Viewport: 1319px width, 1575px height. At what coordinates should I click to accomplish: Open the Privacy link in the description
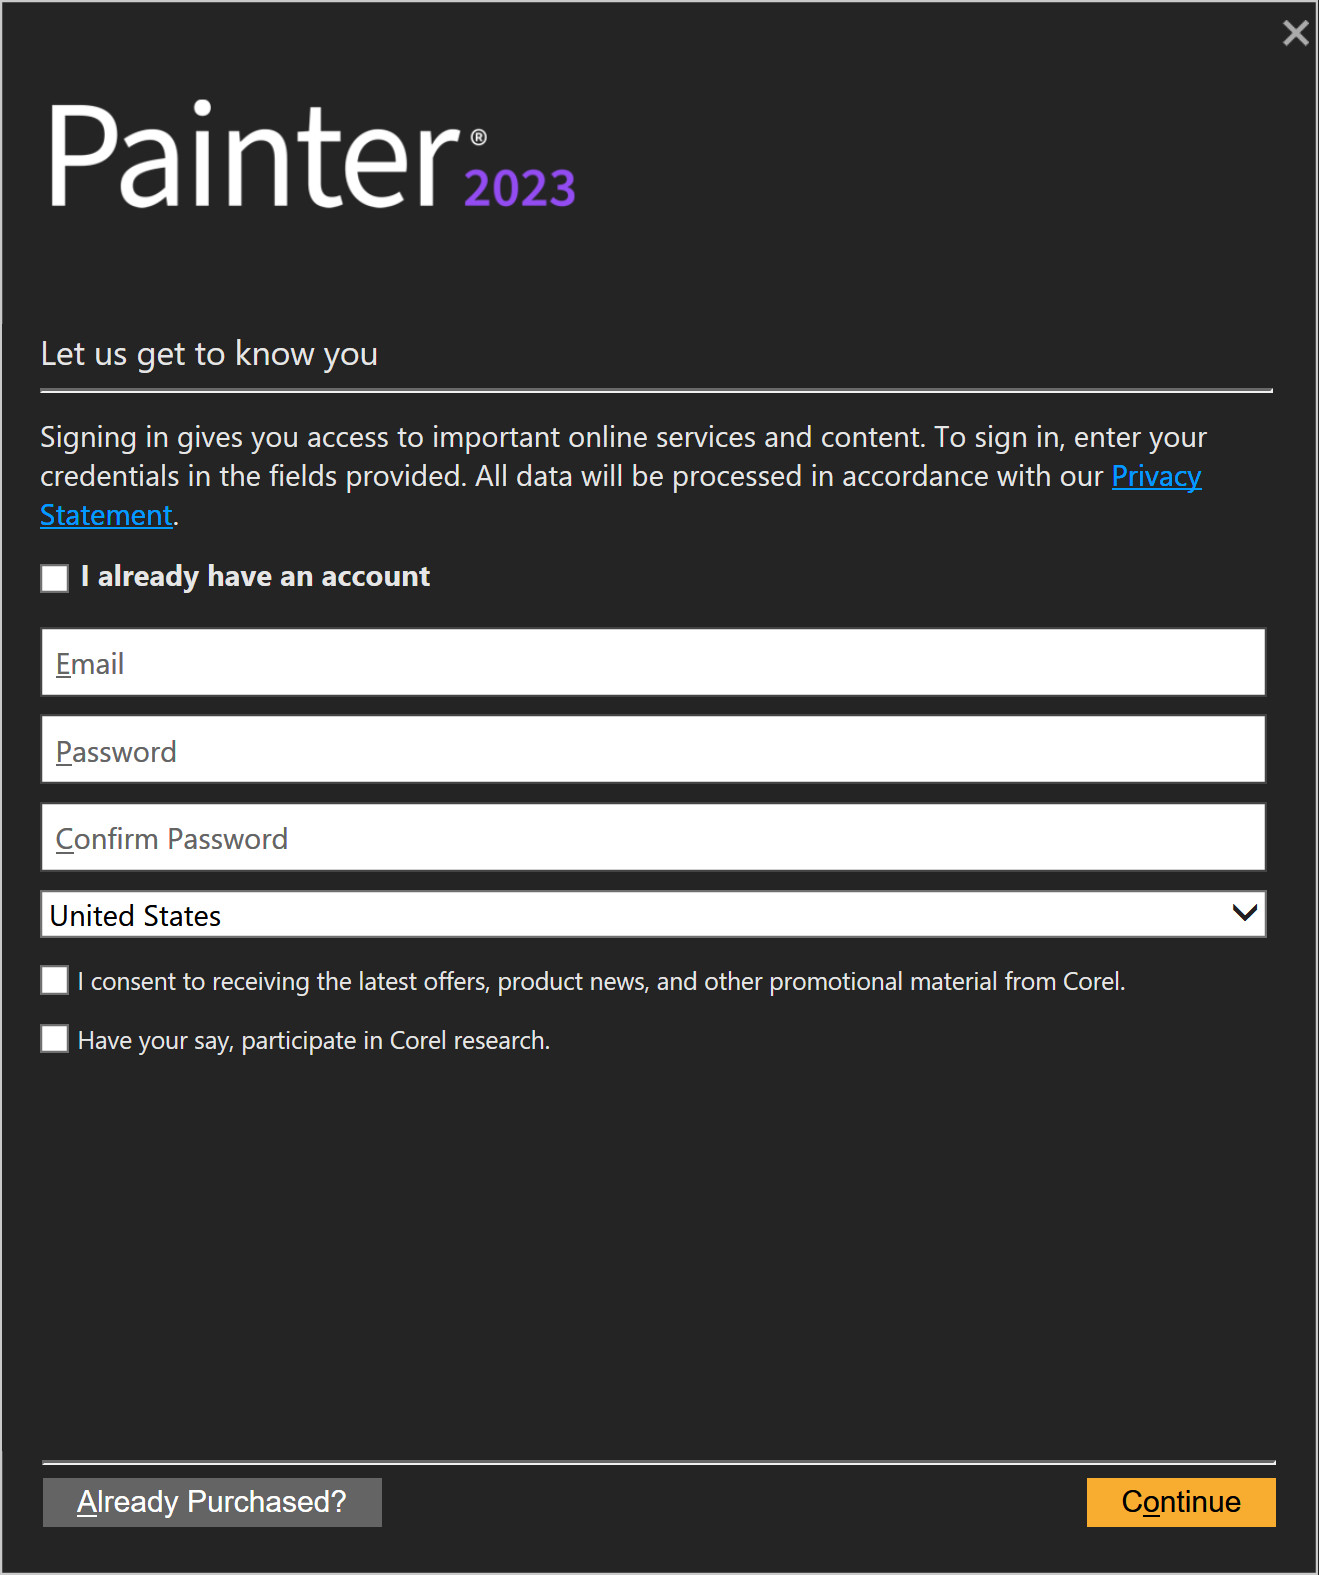point(1156,476)
